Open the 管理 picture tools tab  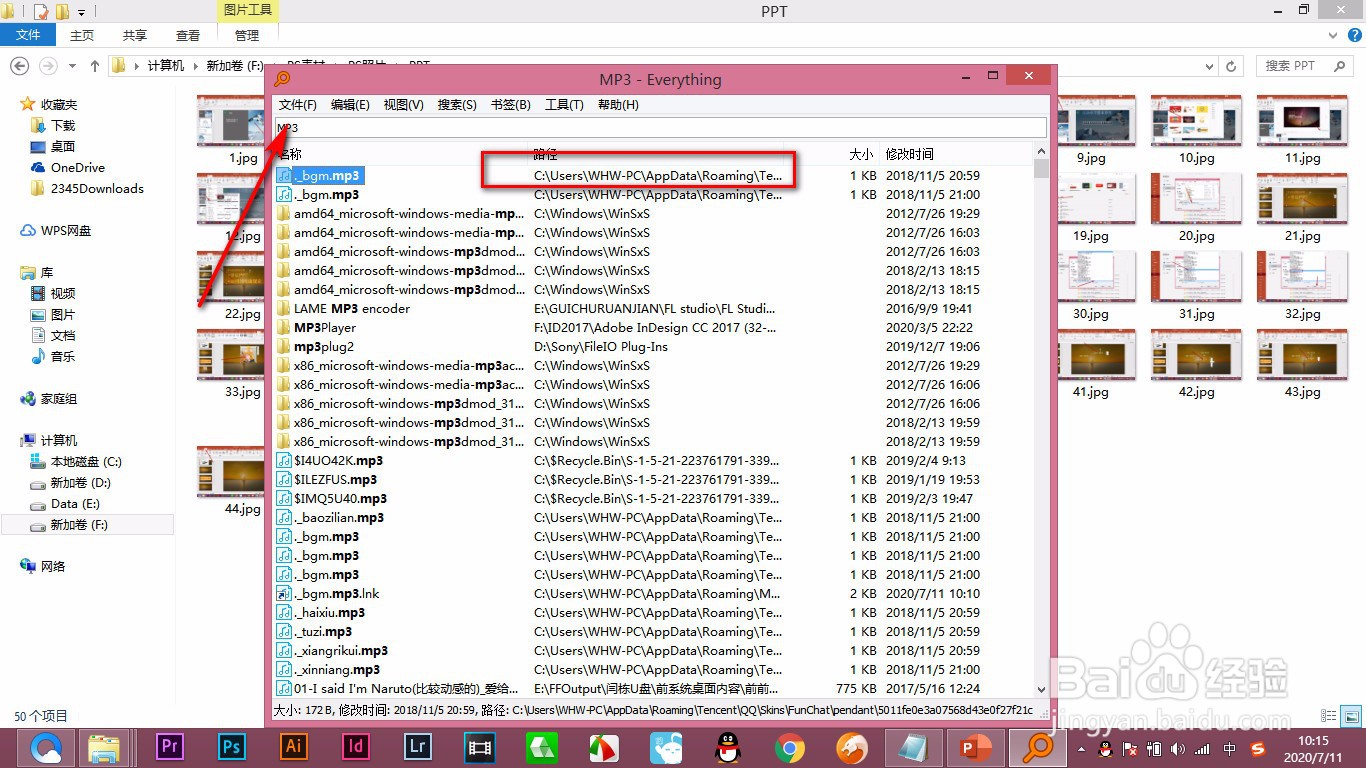[247, 35]
